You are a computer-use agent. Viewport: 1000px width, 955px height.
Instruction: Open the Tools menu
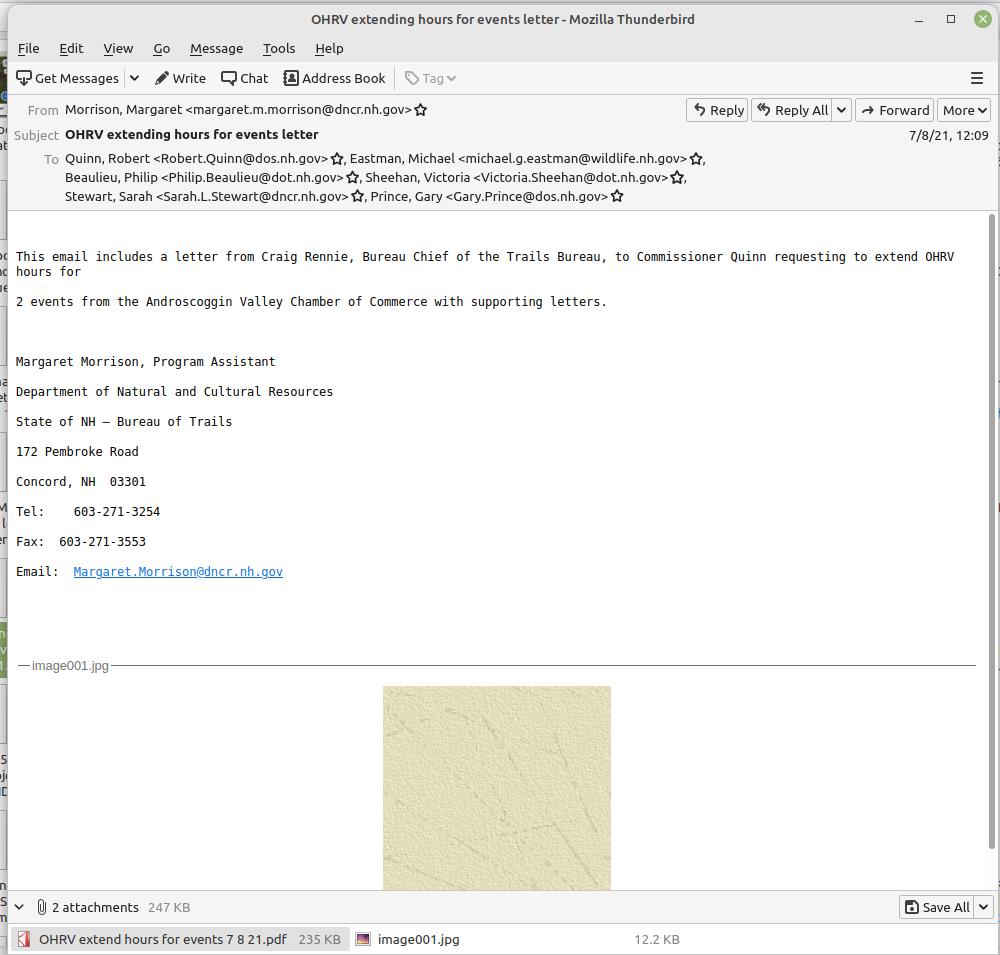pos(279,48)
